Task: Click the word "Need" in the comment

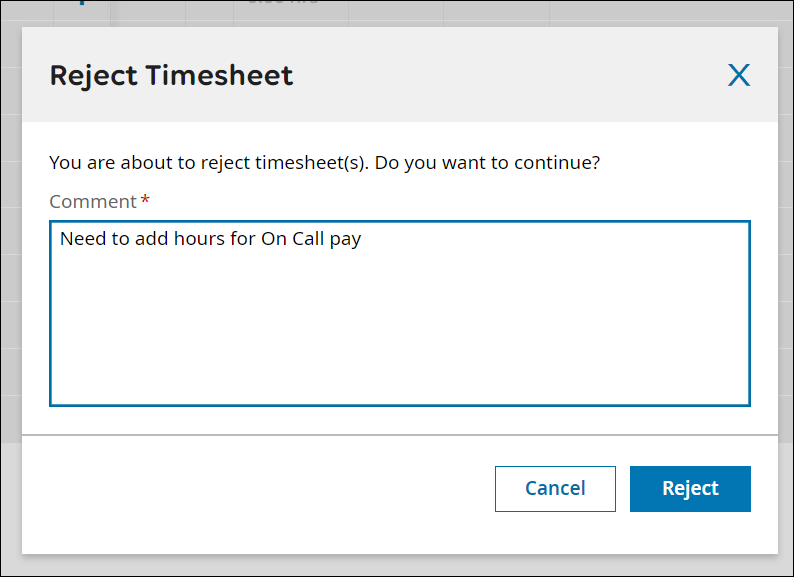Action: [81, 239]
